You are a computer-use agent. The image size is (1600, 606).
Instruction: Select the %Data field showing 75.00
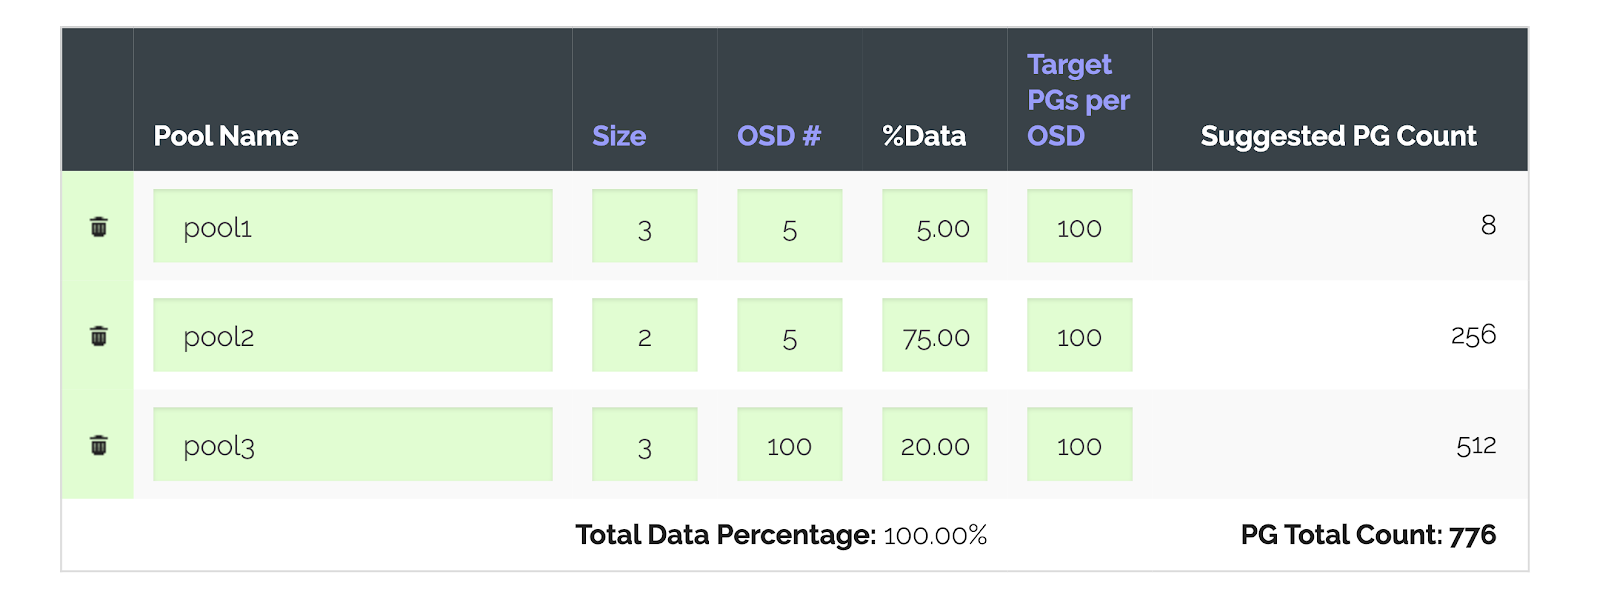click(933, 336)
